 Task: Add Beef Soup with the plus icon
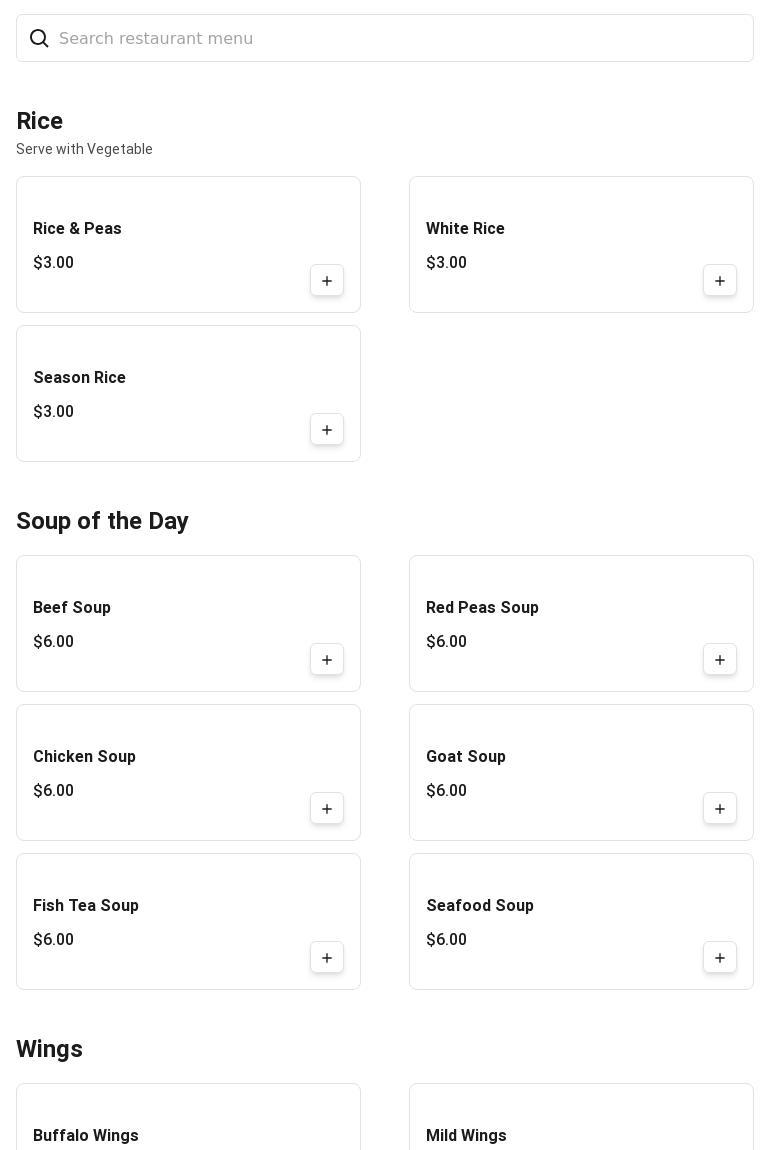pyautogui.click(x=327, y=660)
